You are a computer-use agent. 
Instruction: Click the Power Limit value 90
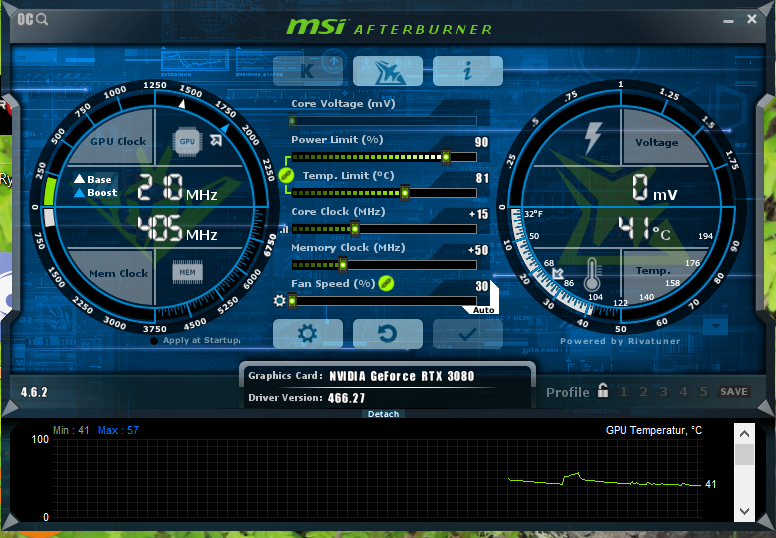[482, 143]
